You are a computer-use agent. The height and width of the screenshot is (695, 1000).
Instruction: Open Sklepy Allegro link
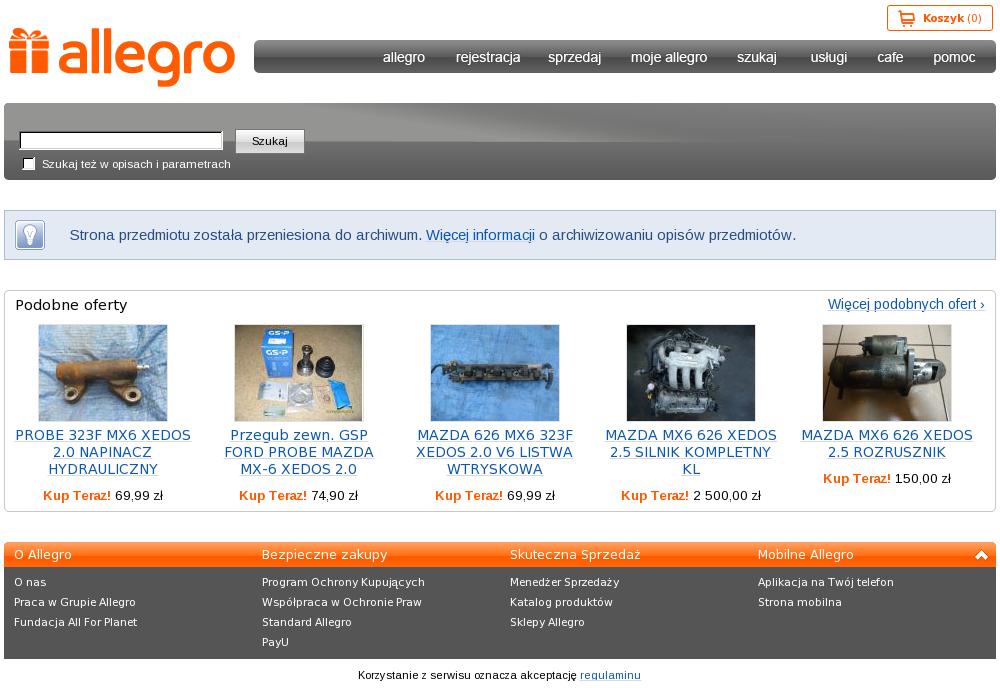[x=547, y=622]
